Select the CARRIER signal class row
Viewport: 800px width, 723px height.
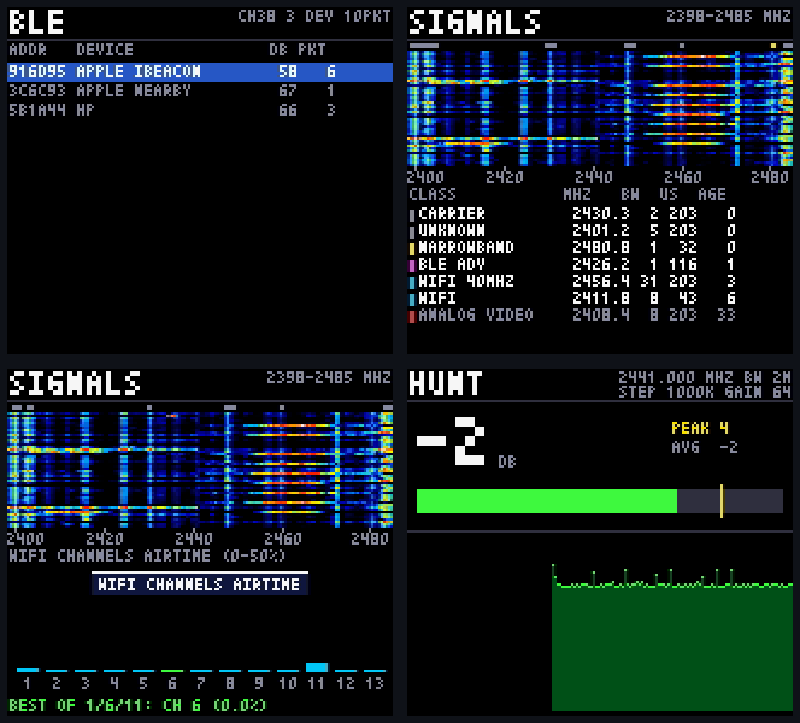572,213
